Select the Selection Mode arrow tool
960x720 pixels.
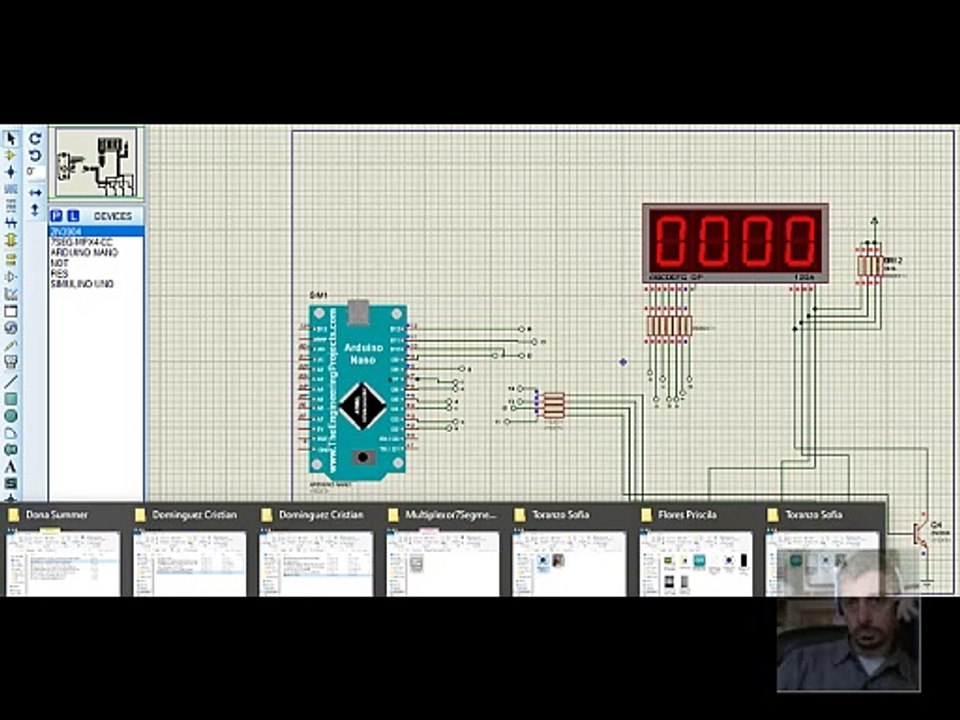click(x=10, y=139)
